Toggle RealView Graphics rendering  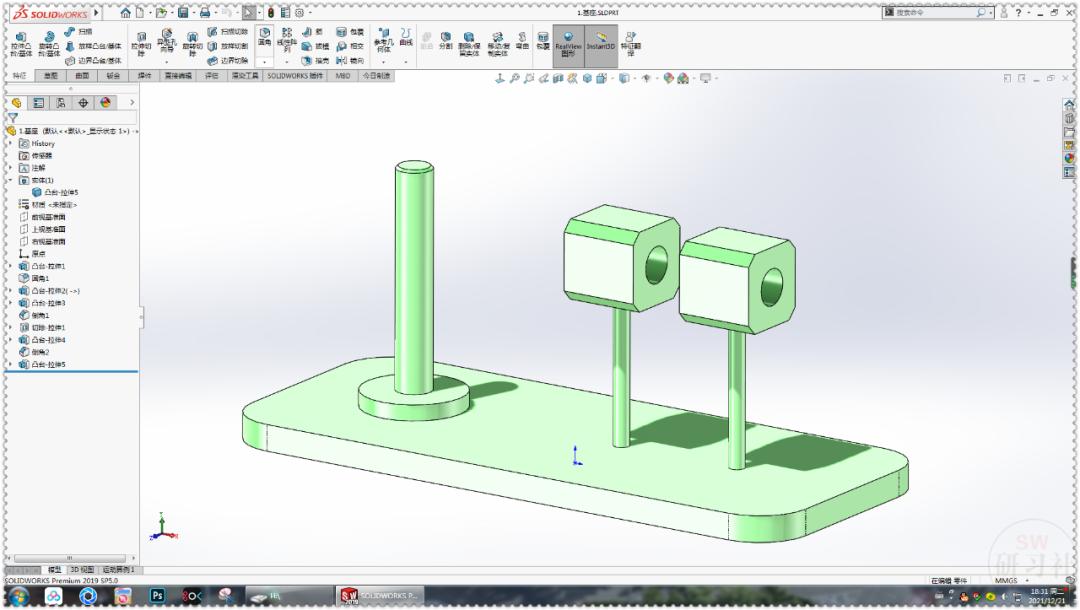568,42
